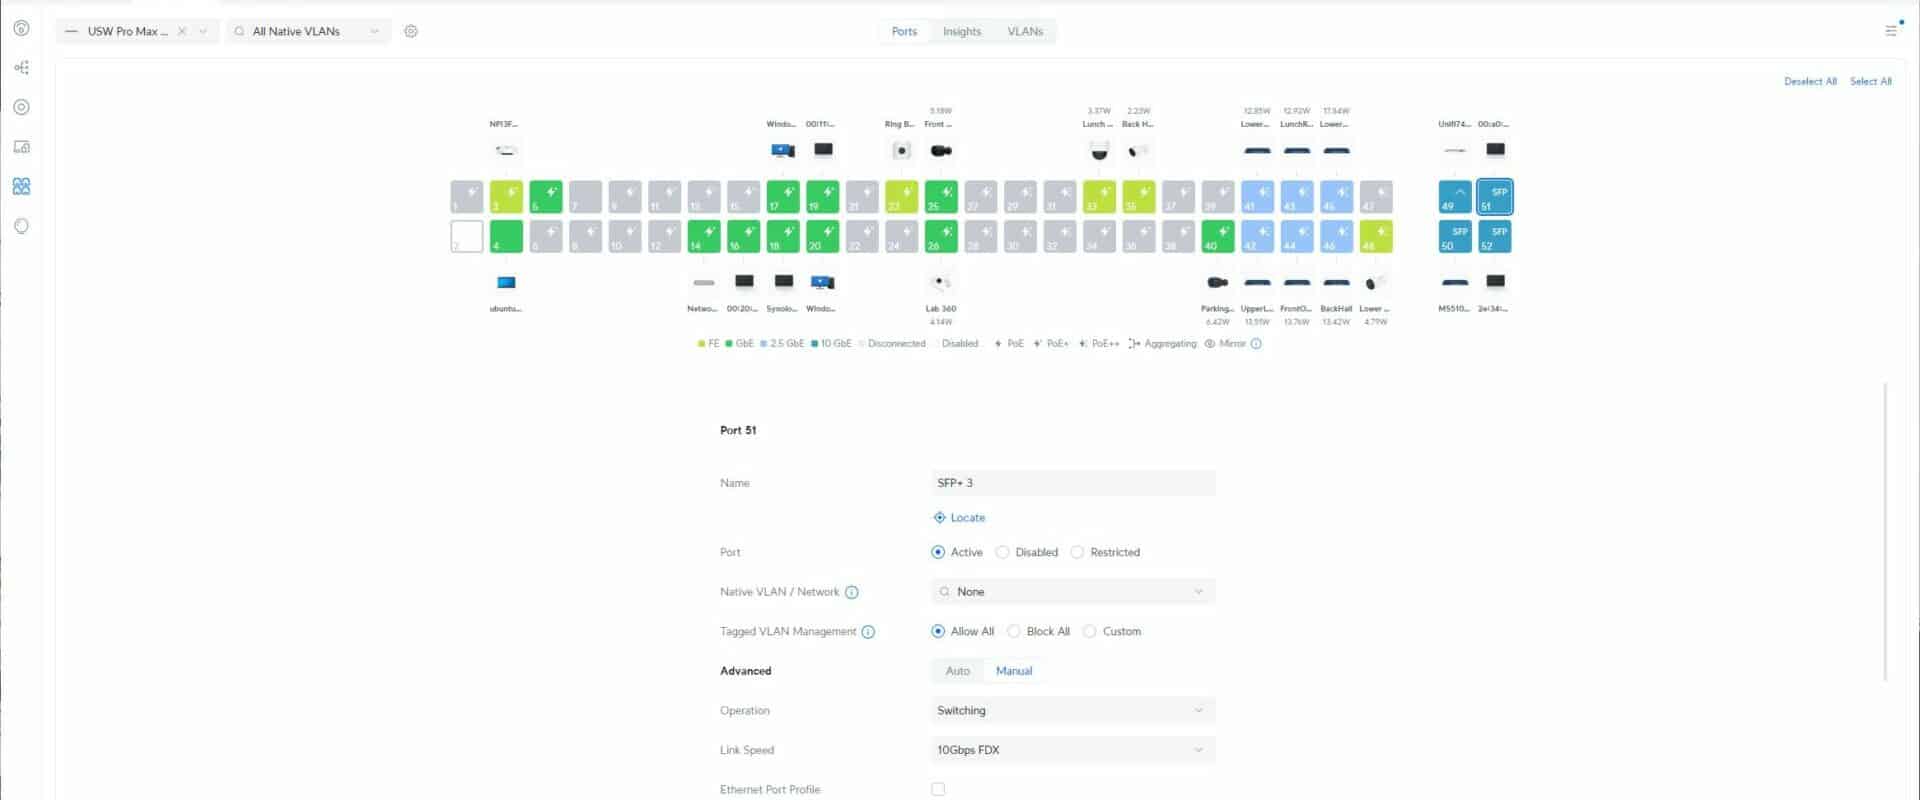The width and height of the screenshot is (1920, 800).
Task: Select 2.5 GbE port 46 BackHall
Action: coord(1336,236)
